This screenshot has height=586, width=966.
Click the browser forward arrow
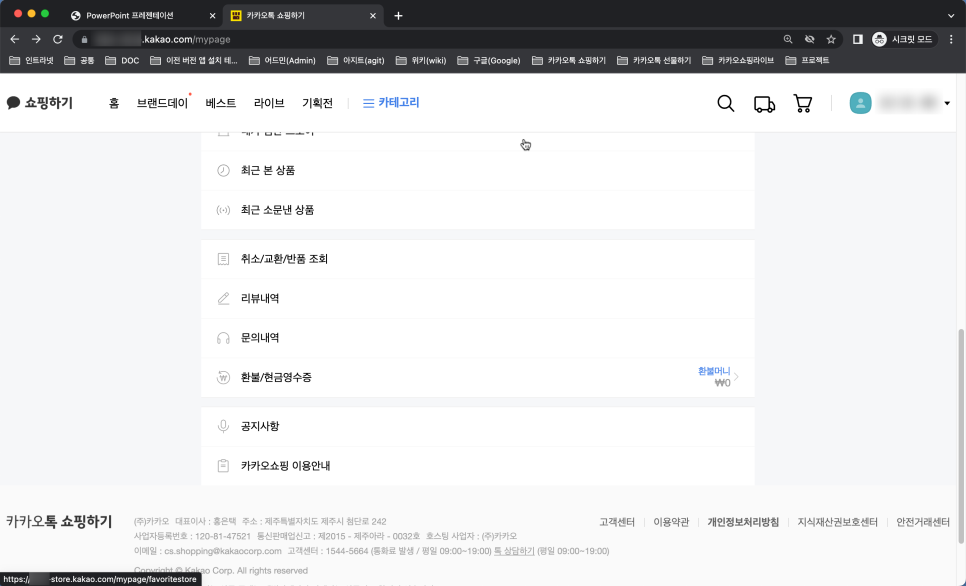click(x=36, y=39)
